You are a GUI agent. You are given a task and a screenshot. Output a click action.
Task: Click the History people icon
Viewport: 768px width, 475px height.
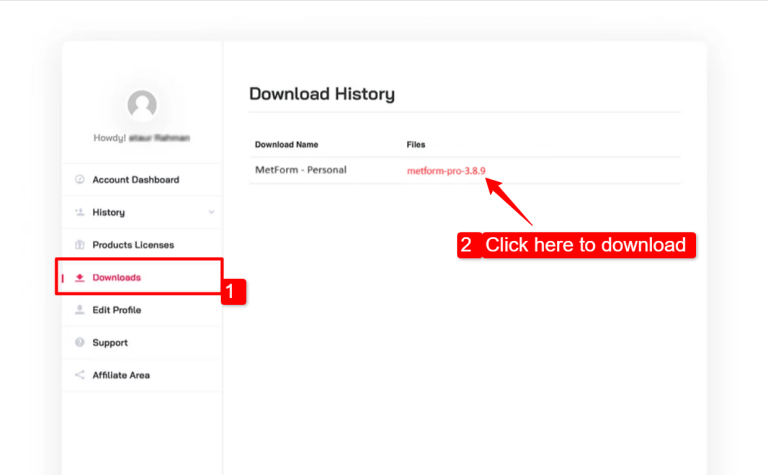[x=80, y=212]
